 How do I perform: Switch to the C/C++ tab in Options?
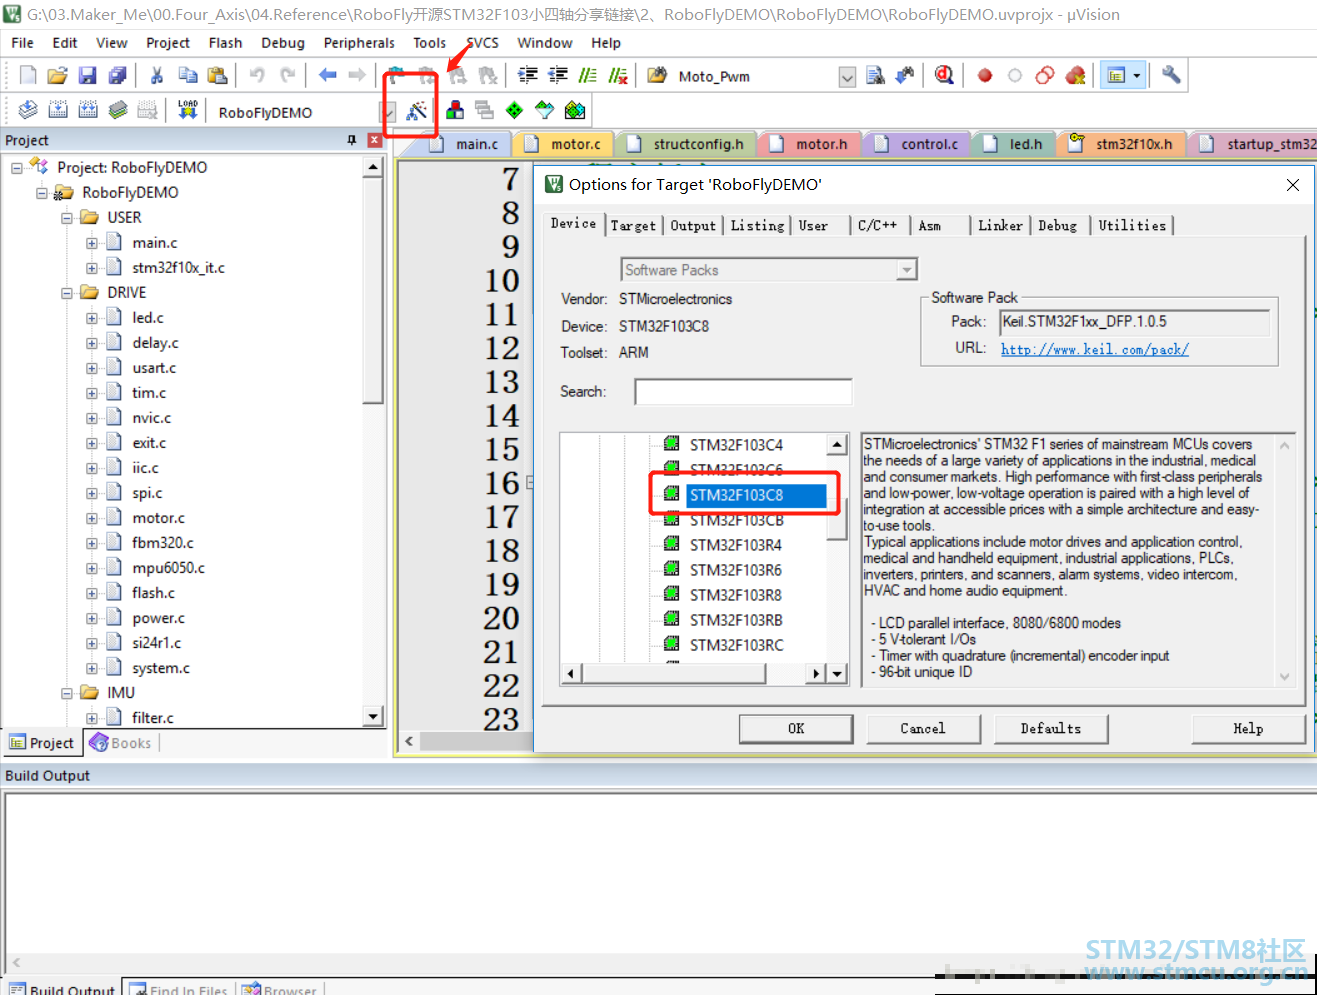click(877, 226)
